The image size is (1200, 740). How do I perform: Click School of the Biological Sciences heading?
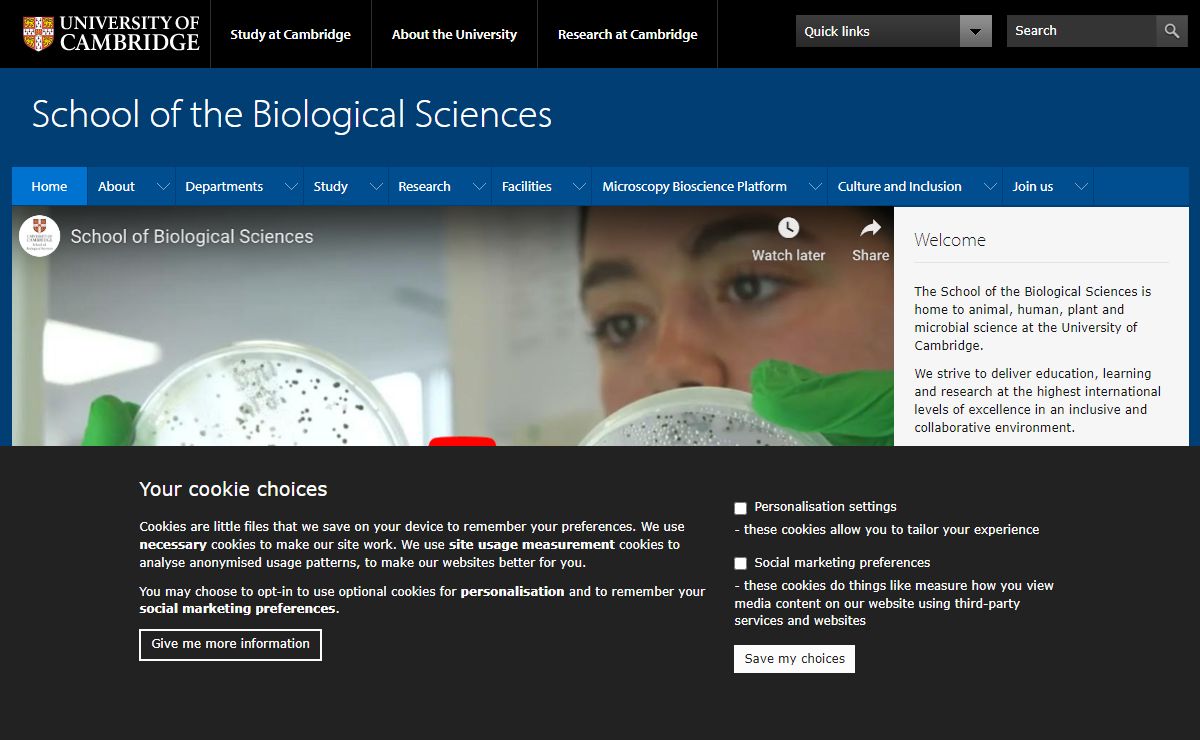[291, 114]
